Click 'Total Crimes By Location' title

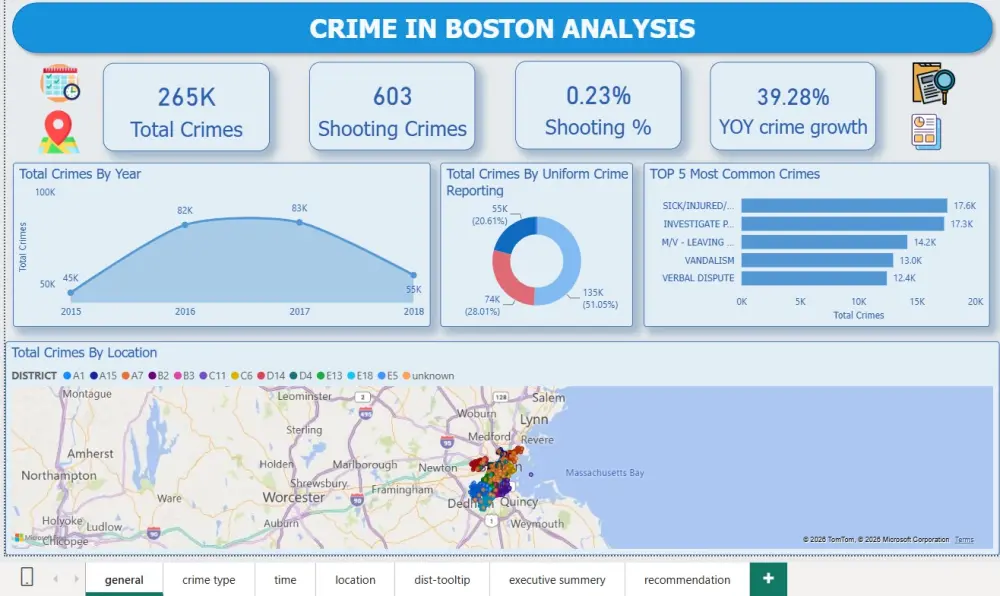click(x=84, y=353)
